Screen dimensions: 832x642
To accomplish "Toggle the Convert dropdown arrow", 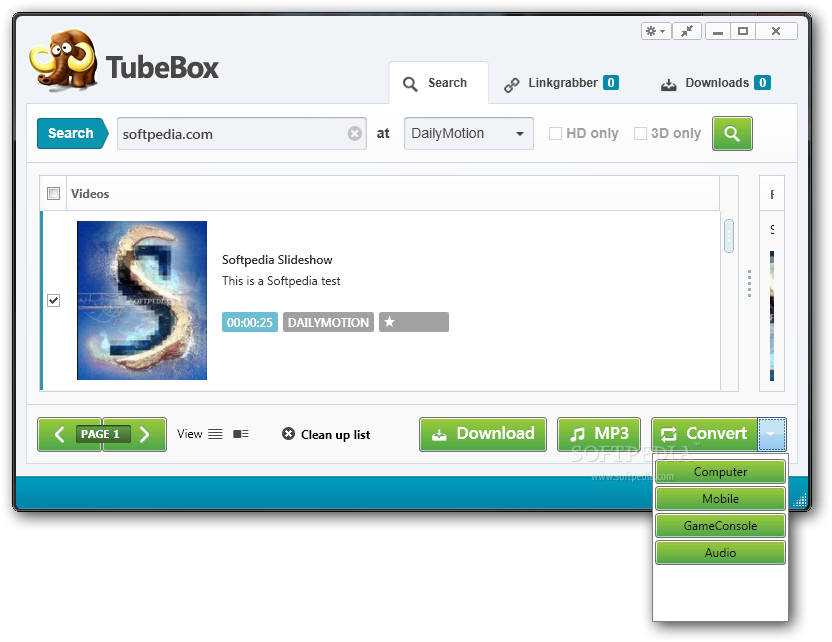I will [x=772, y=434].
